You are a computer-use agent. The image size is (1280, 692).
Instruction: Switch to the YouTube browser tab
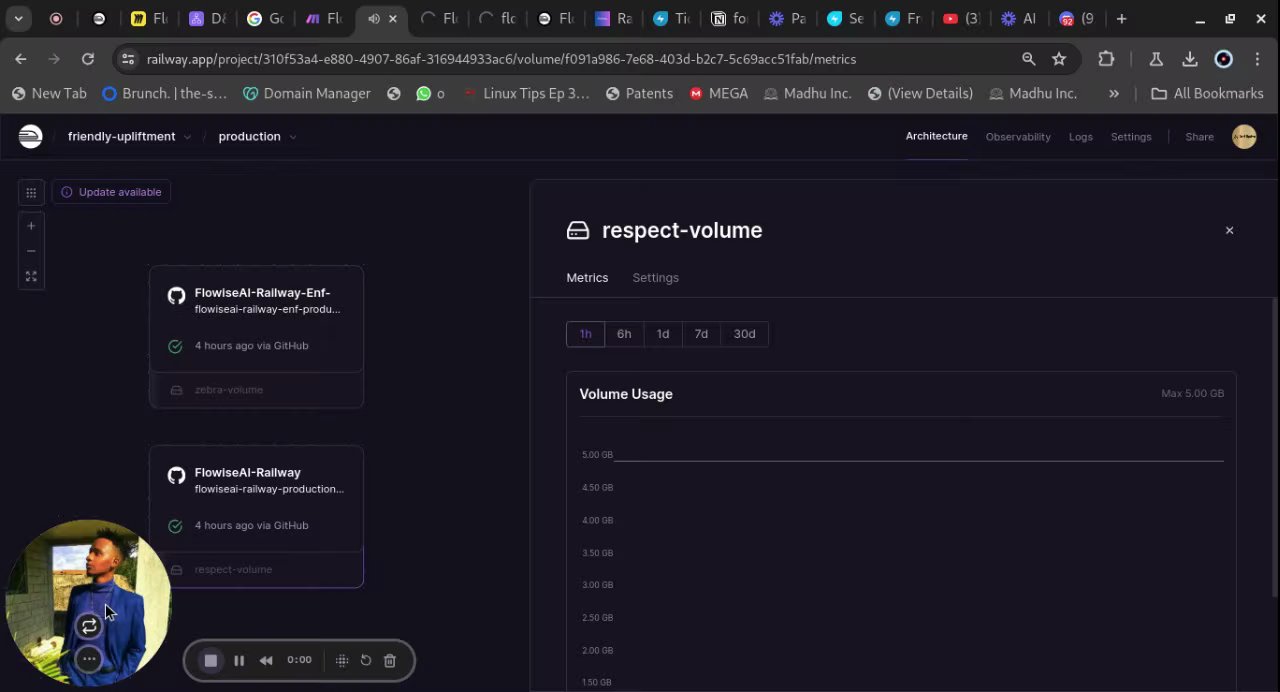(x=961, y=18)
